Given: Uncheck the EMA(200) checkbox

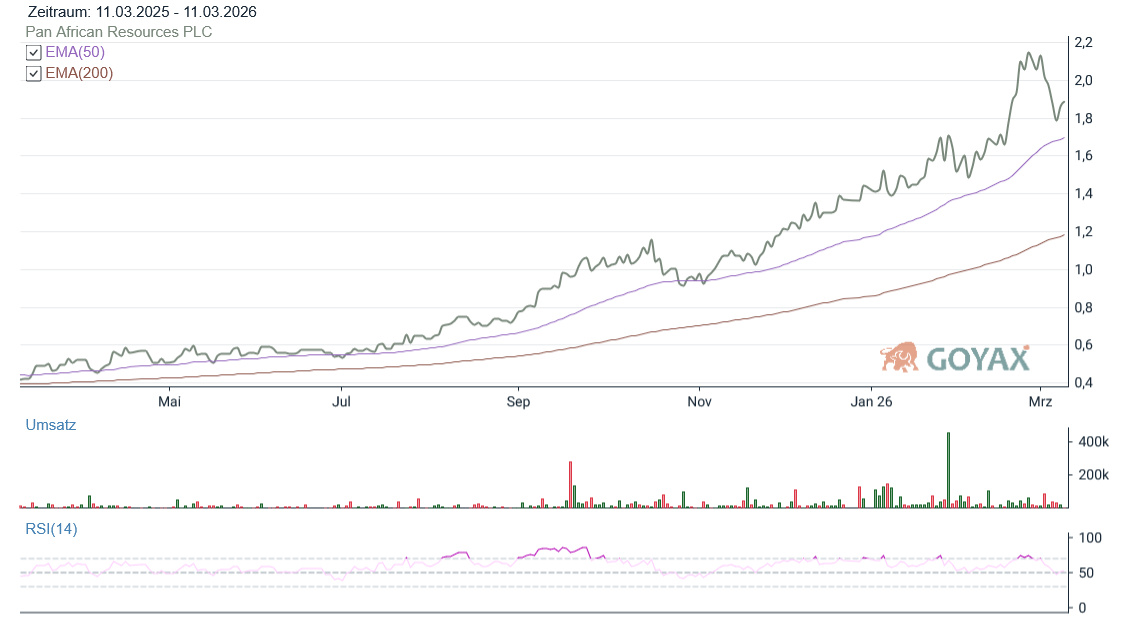Looking at the screenshot, I should click(34, 74).
